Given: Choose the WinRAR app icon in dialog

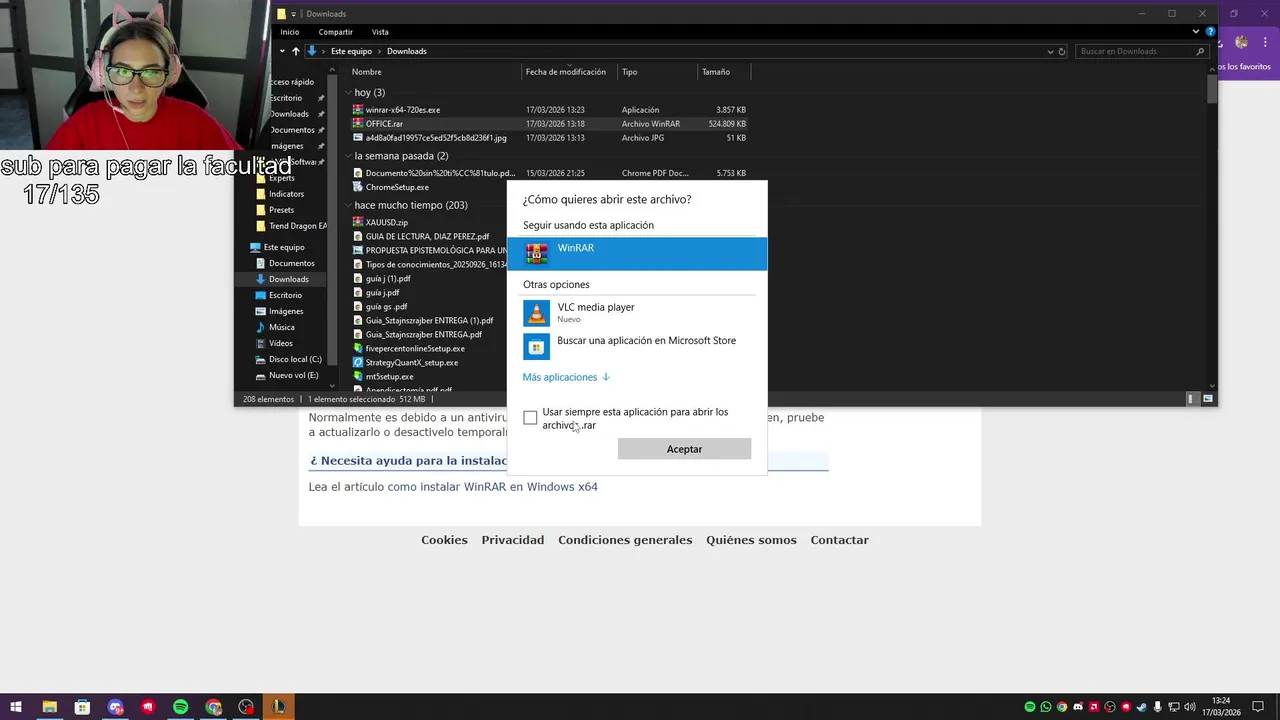Looking at the screenshot, I should point(537,254).
